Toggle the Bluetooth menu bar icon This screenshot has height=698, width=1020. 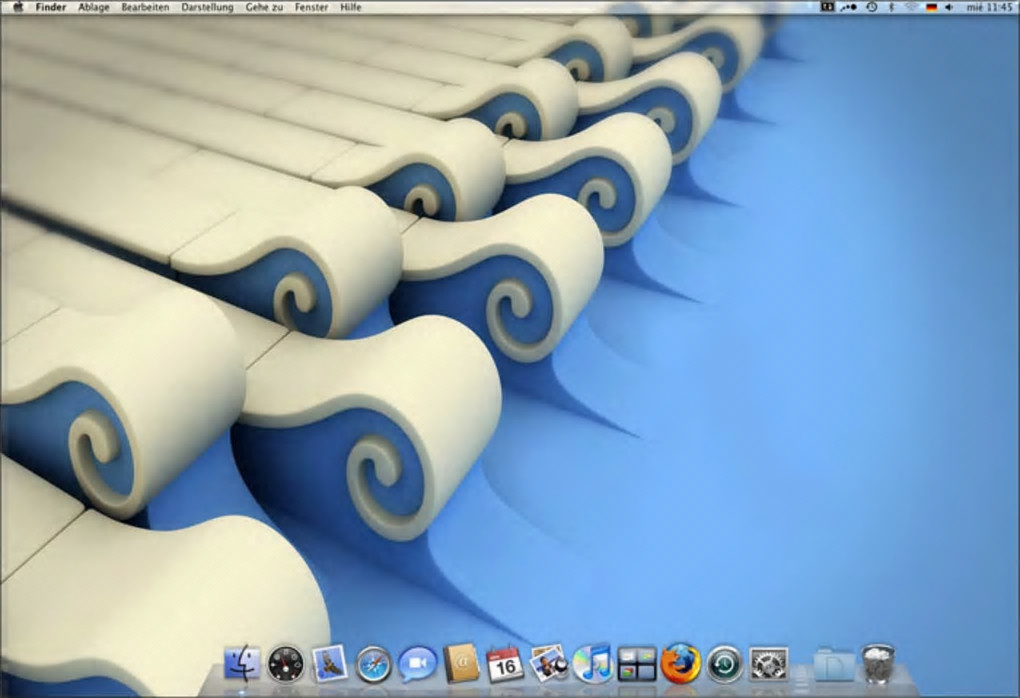coord(891,7)
